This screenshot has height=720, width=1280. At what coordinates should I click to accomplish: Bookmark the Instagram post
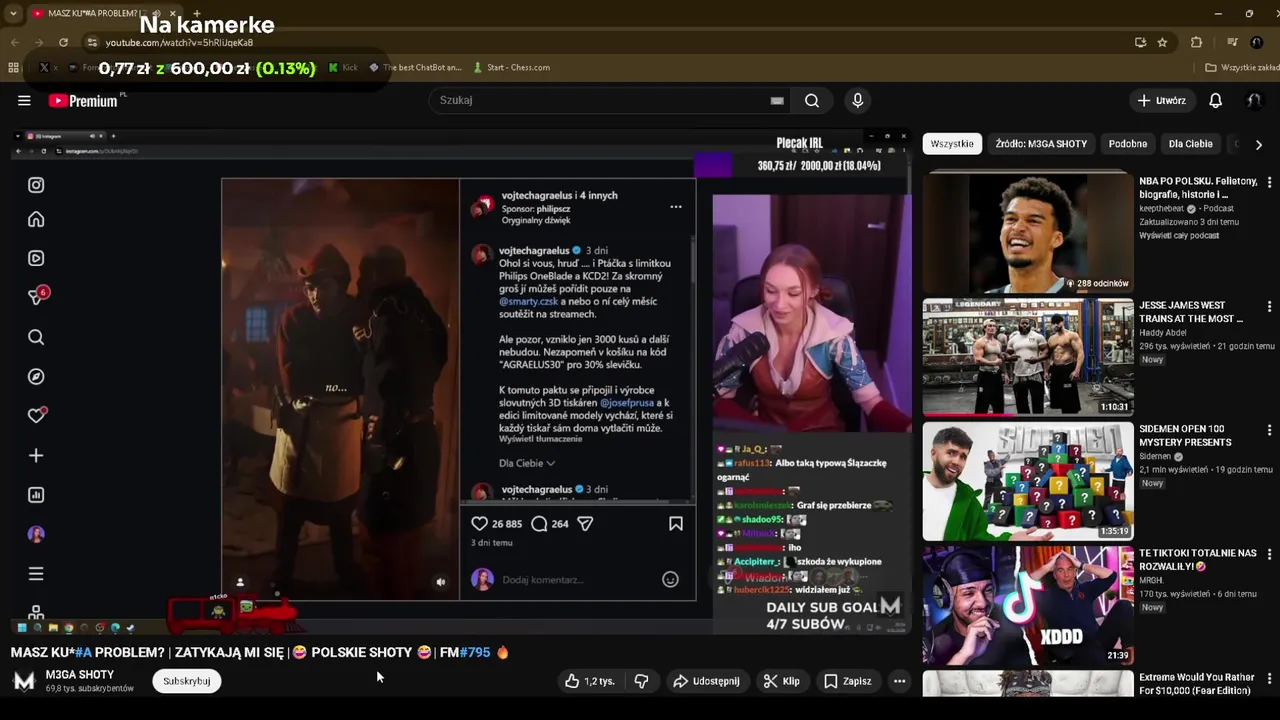tap(676, 523)
